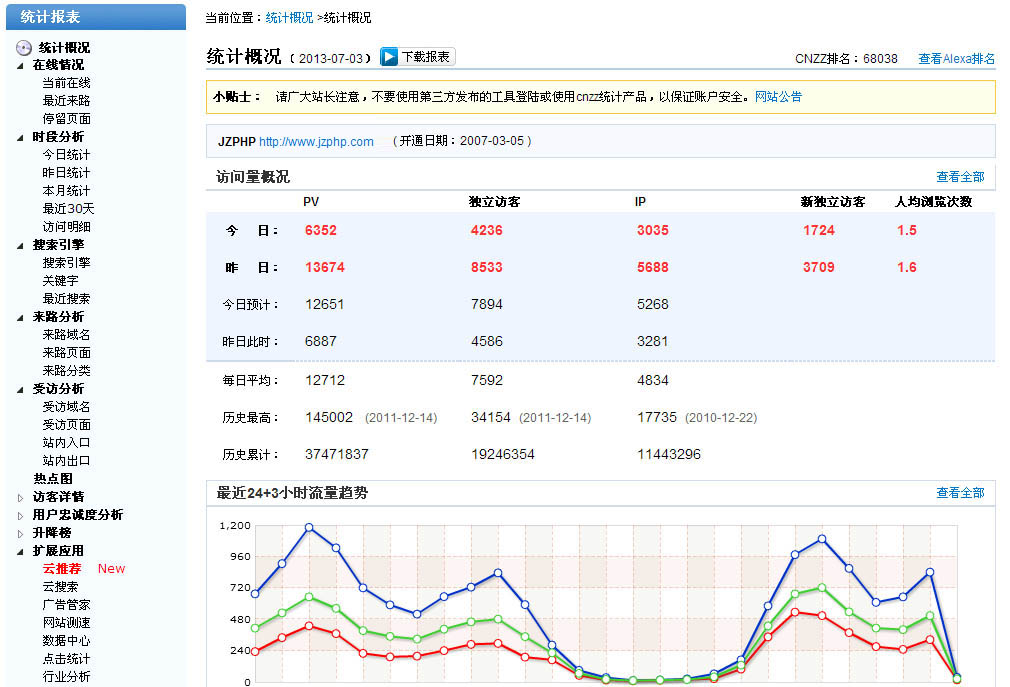
Task: Open the 最近搜索 report
Action: (x=66, y=299)
